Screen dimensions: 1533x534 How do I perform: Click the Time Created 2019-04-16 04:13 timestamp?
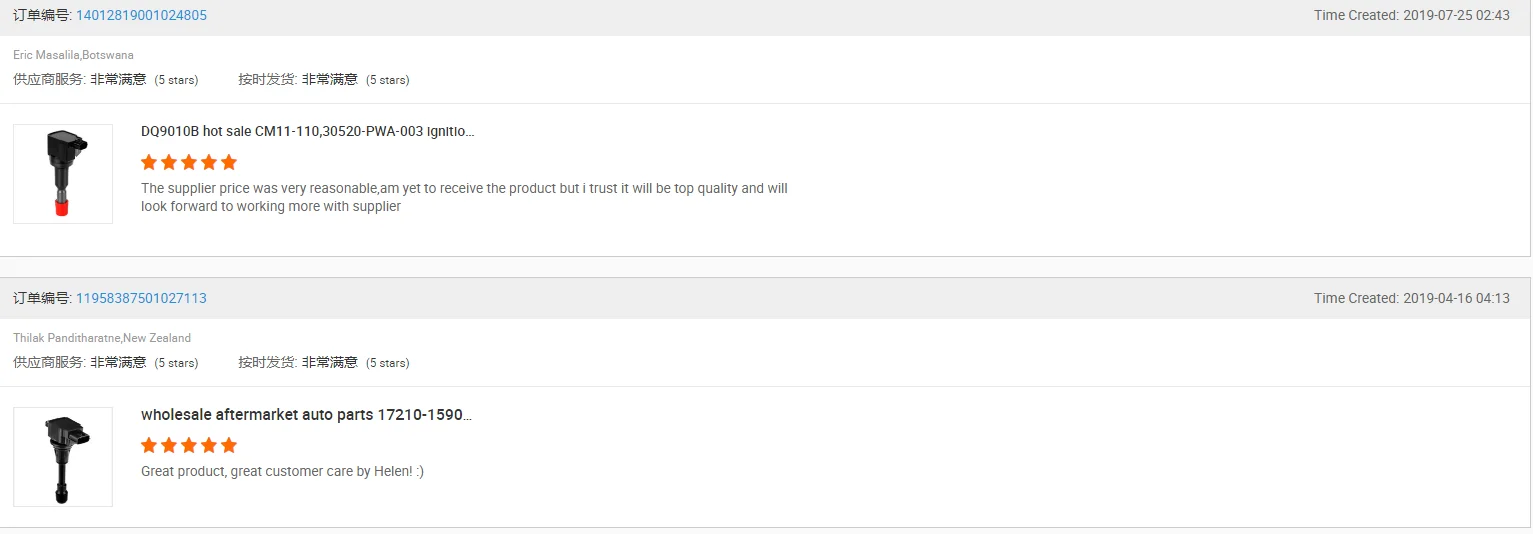click(x=1411, y=299)
